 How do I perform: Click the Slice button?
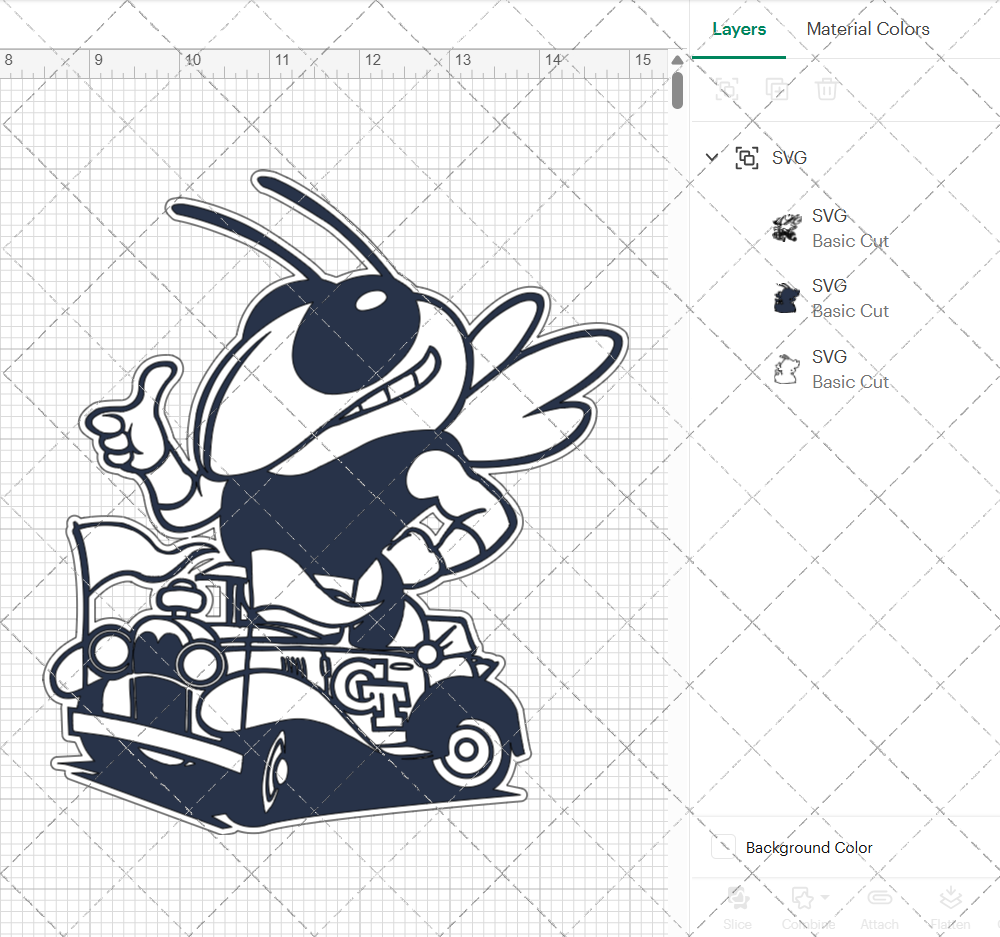click(737, 908)
